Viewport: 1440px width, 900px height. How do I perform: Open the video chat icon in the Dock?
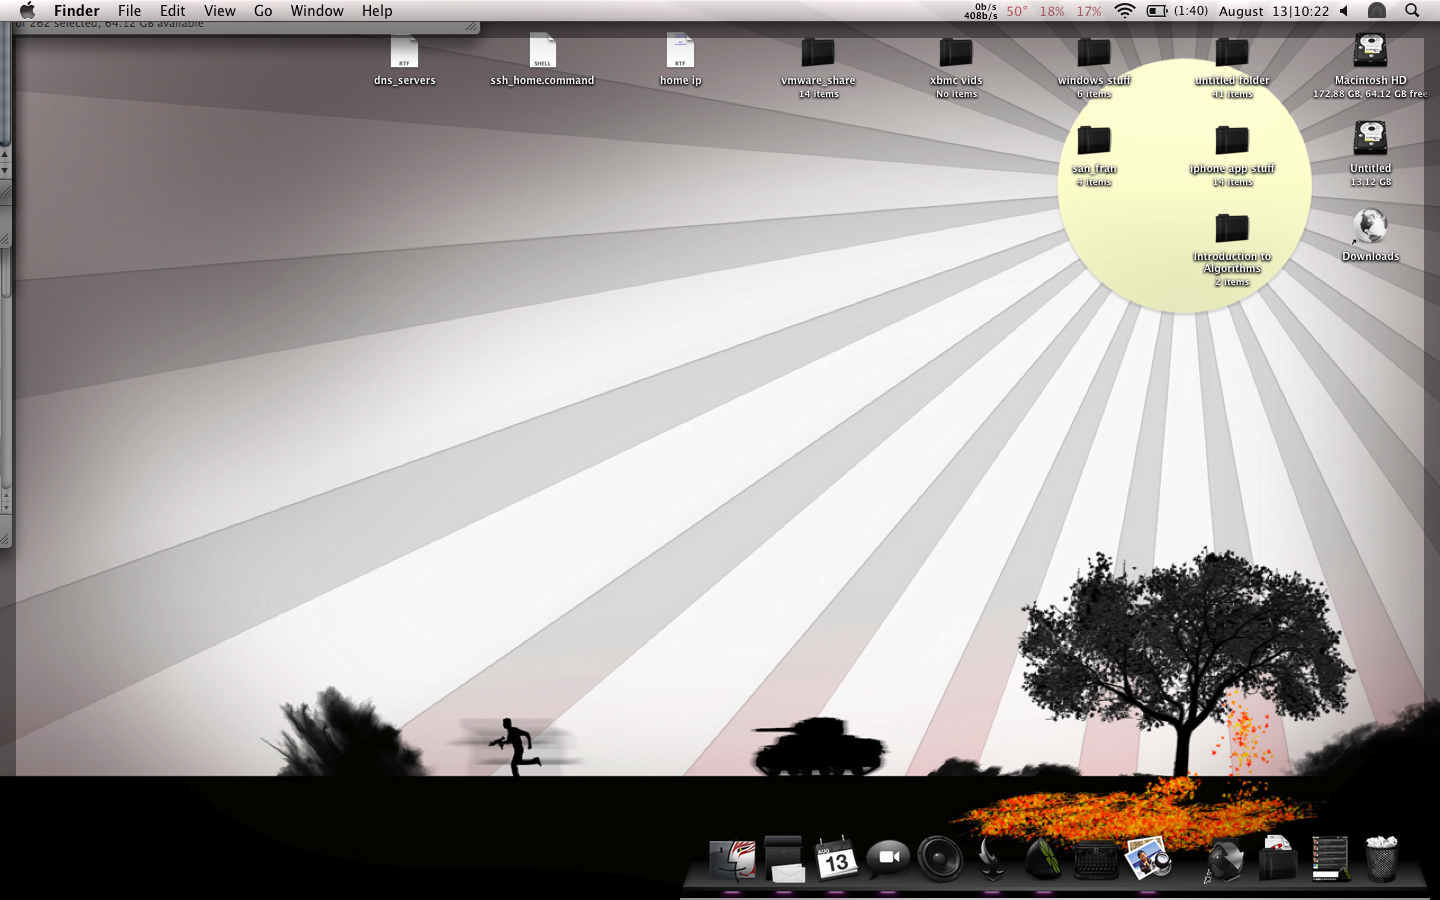pos(888,858)
